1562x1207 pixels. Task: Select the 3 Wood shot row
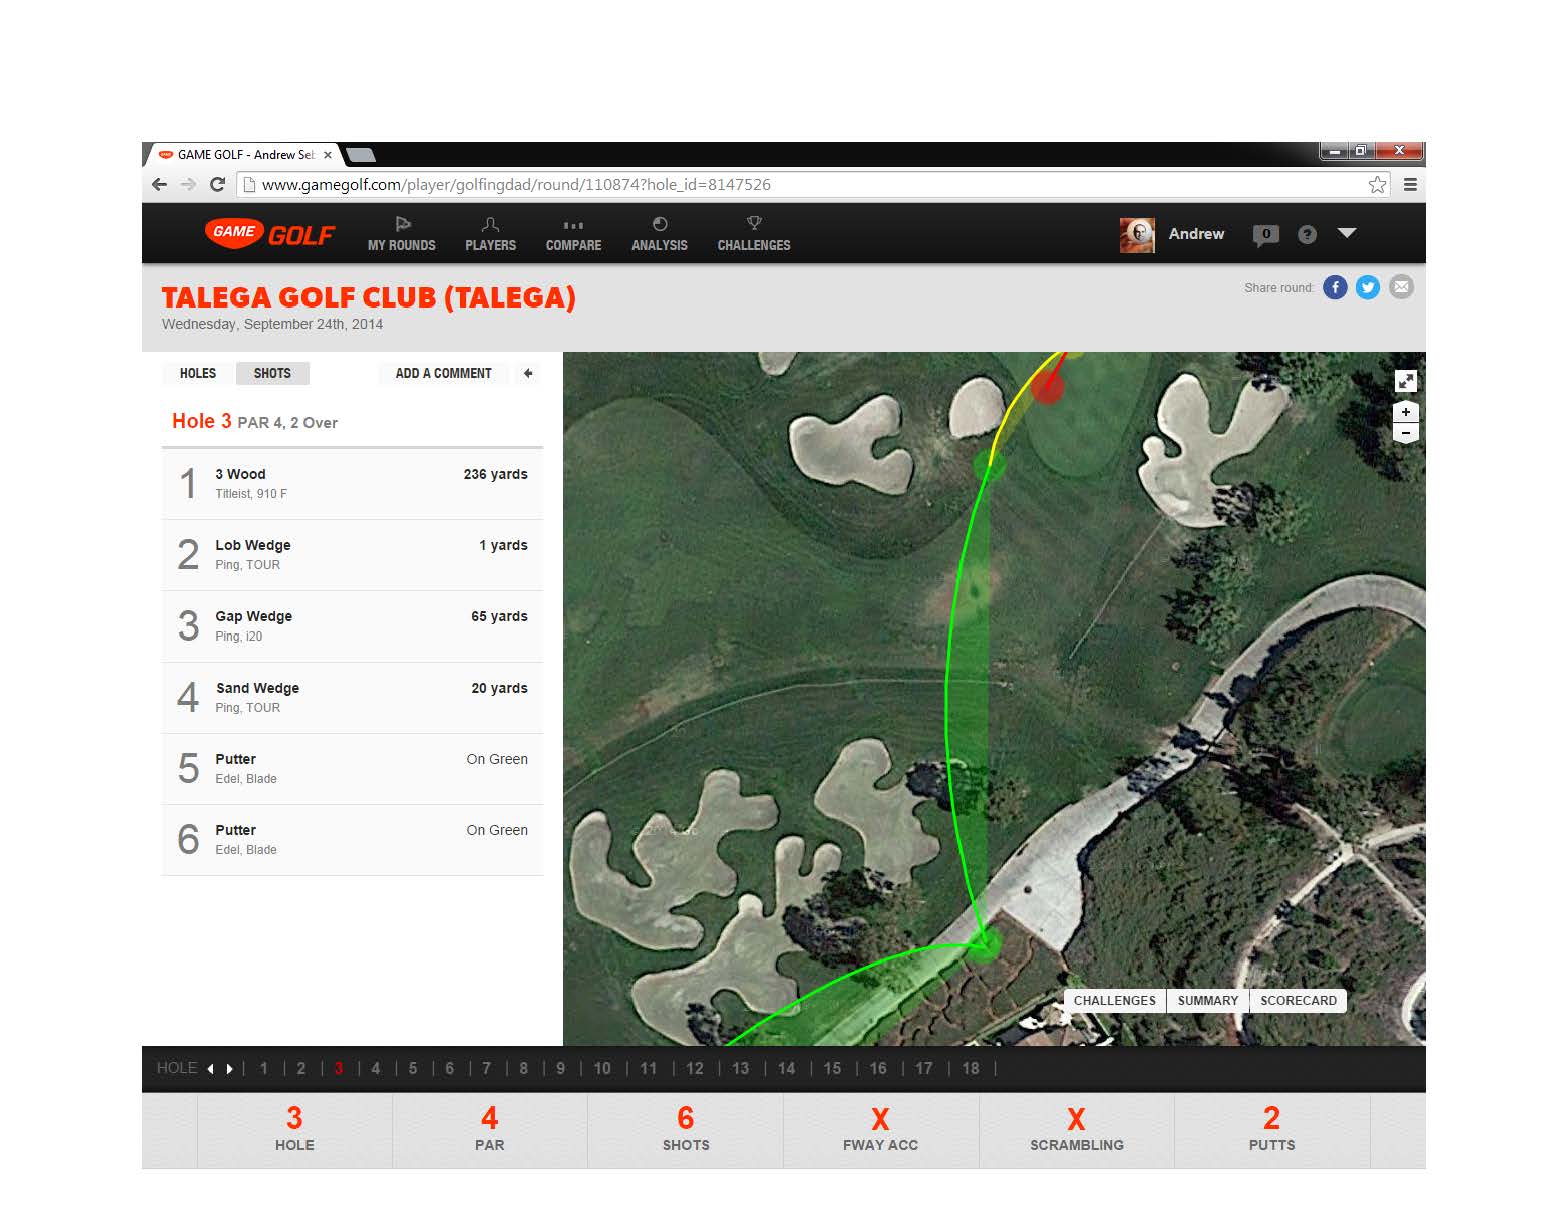[x=352, y=484]
